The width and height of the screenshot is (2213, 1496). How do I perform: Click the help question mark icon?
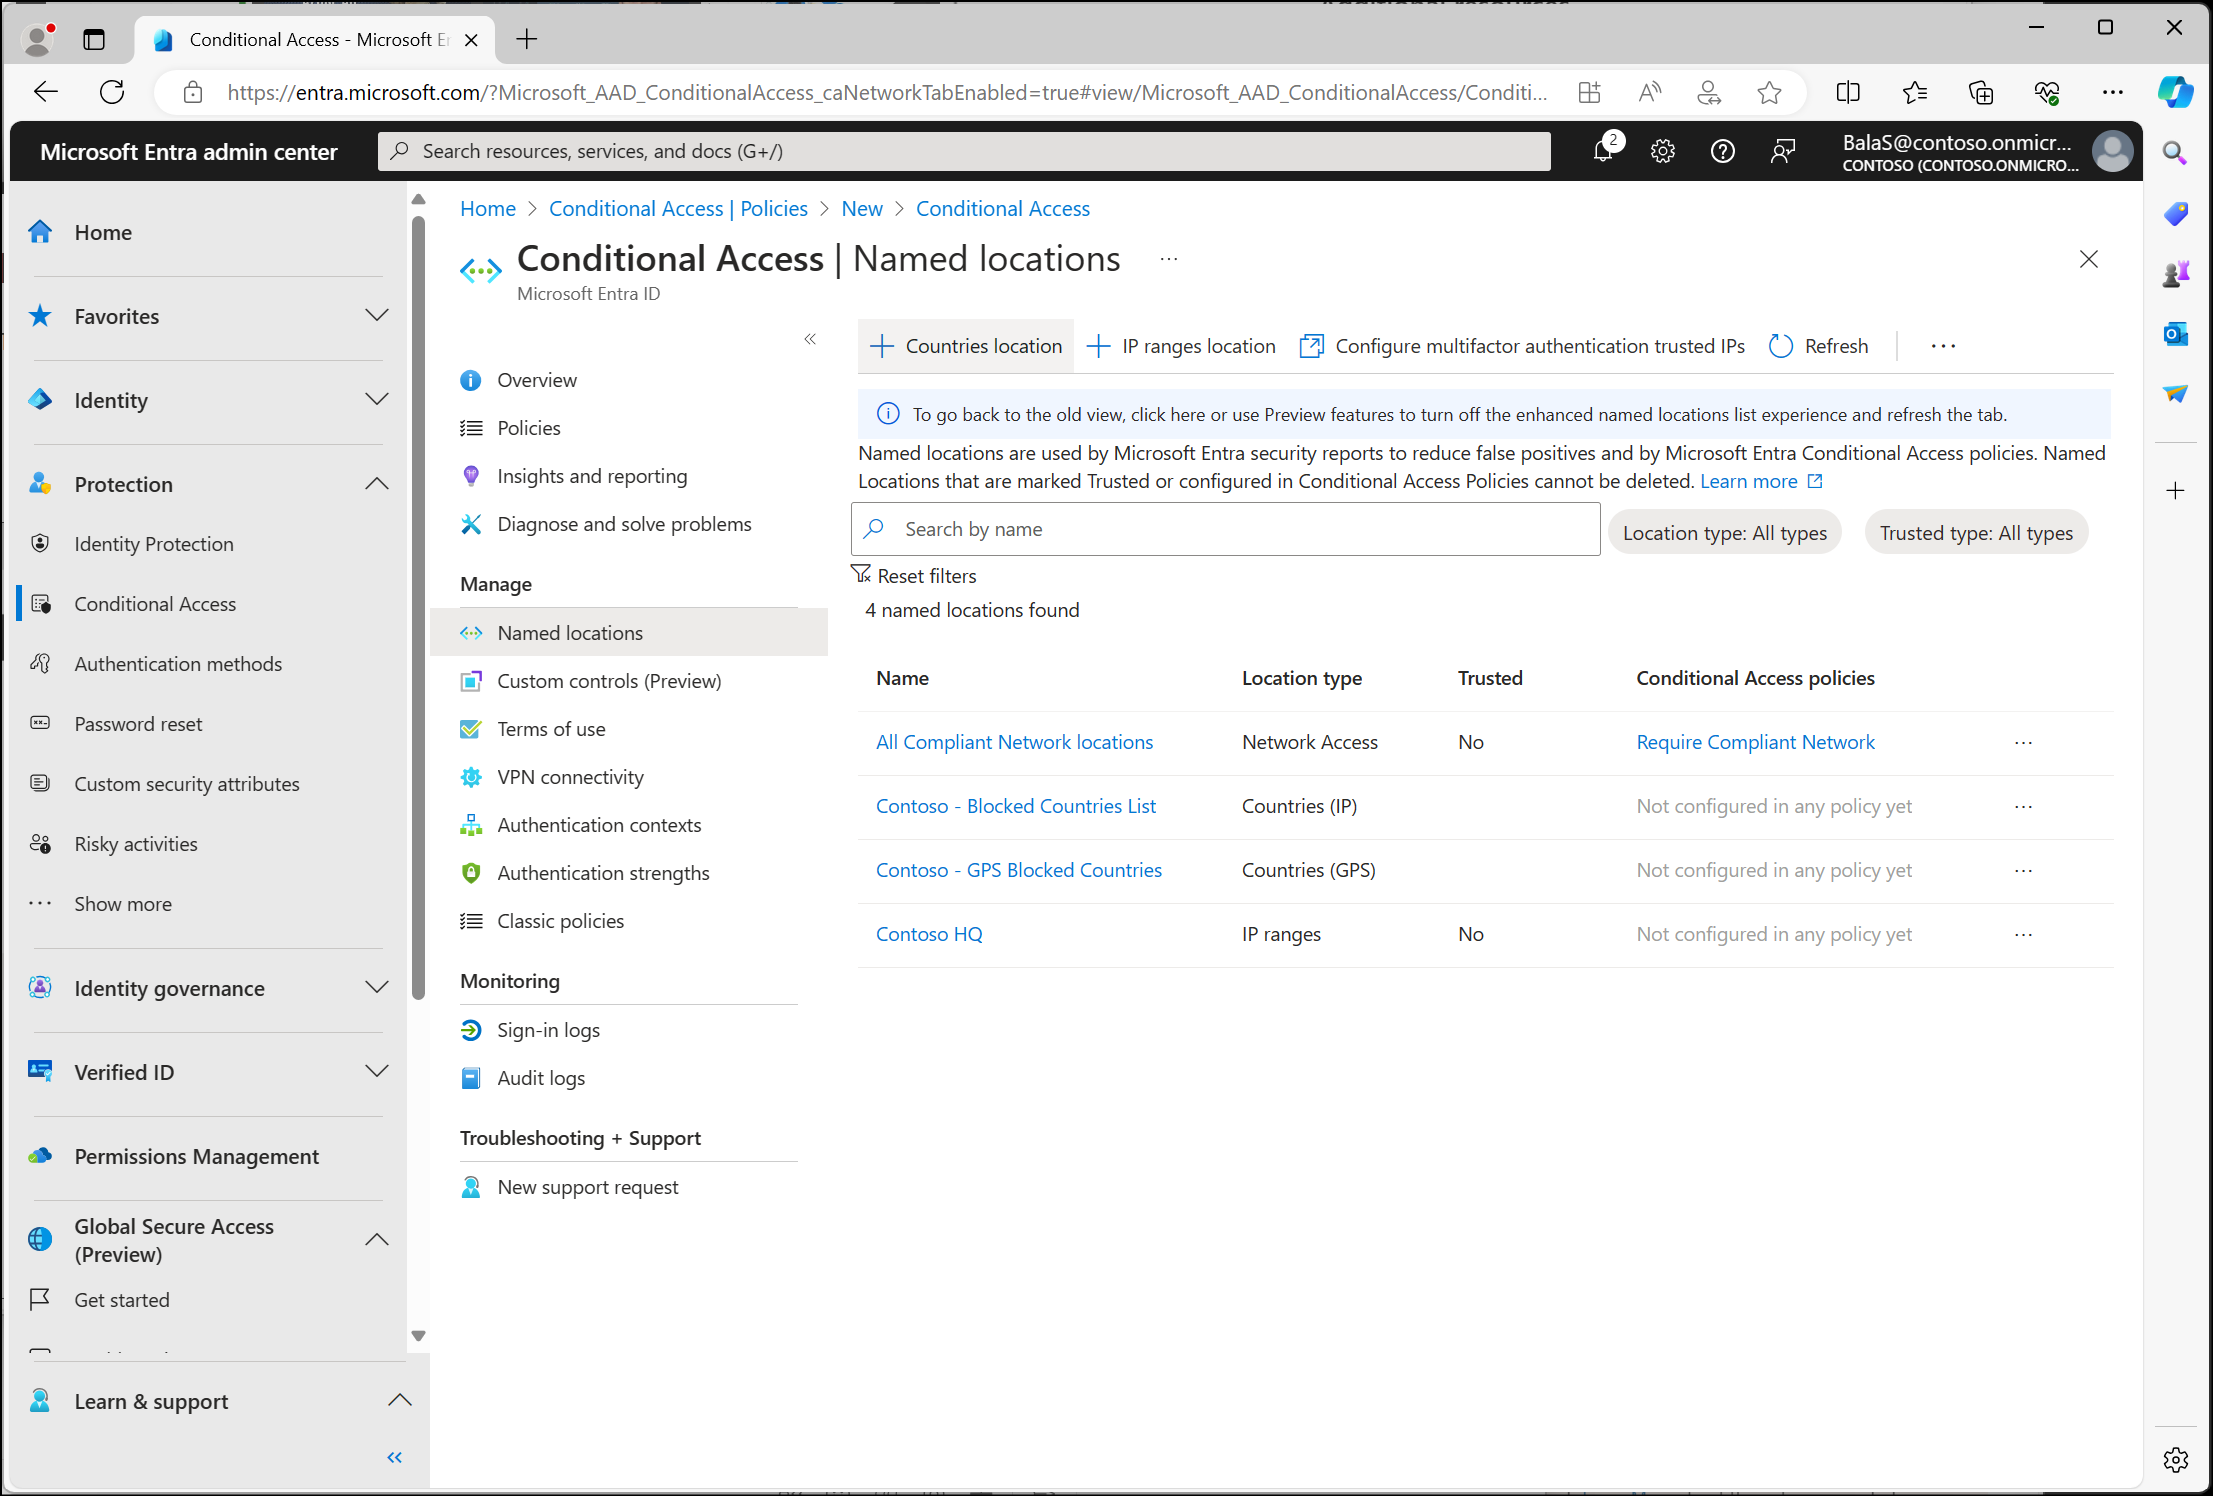[1722, 151]
